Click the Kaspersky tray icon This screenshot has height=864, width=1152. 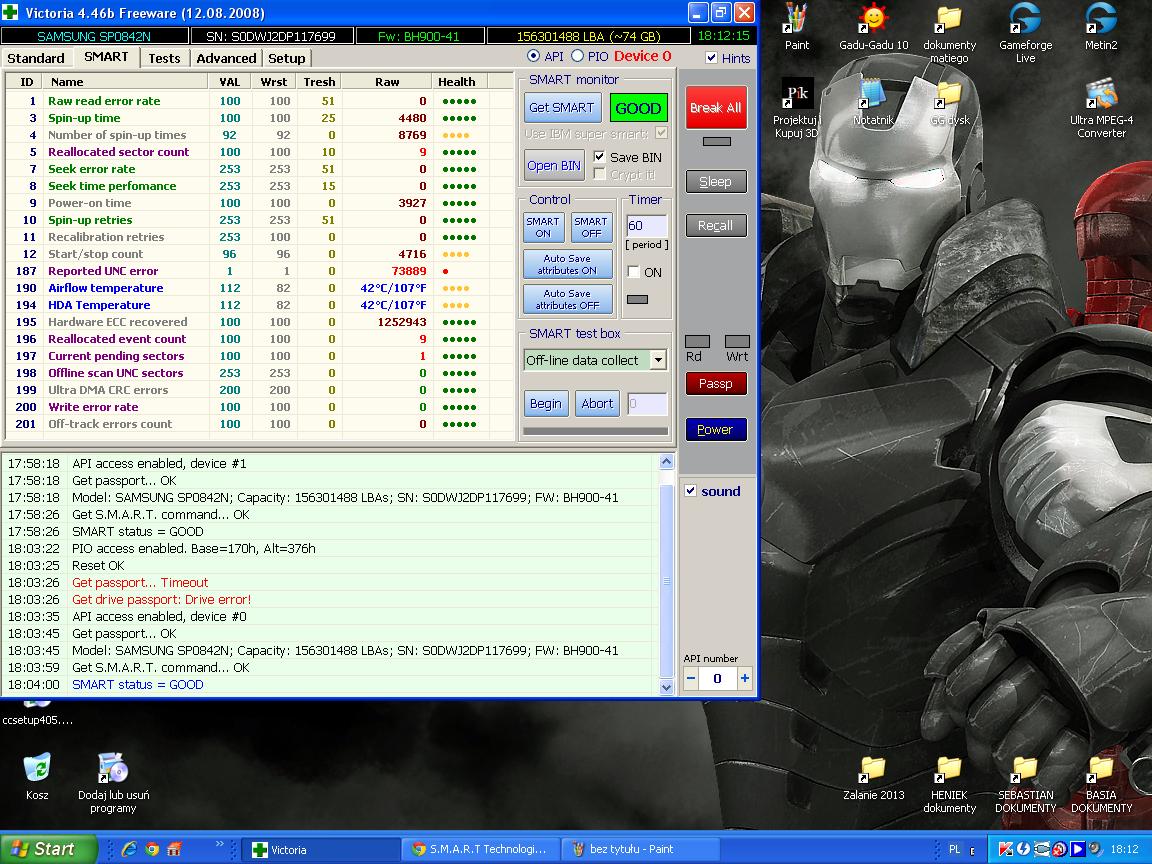[1006, 849]
